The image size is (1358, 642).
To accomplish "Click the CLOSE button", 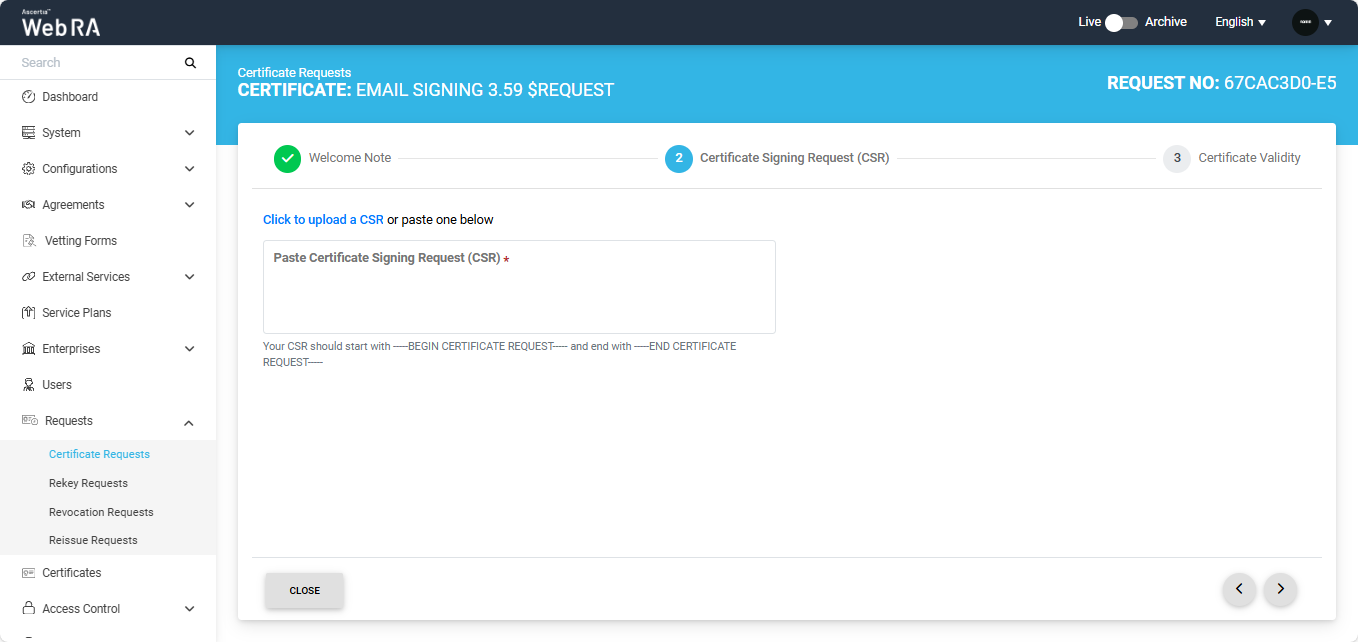I will coord(304,590).
